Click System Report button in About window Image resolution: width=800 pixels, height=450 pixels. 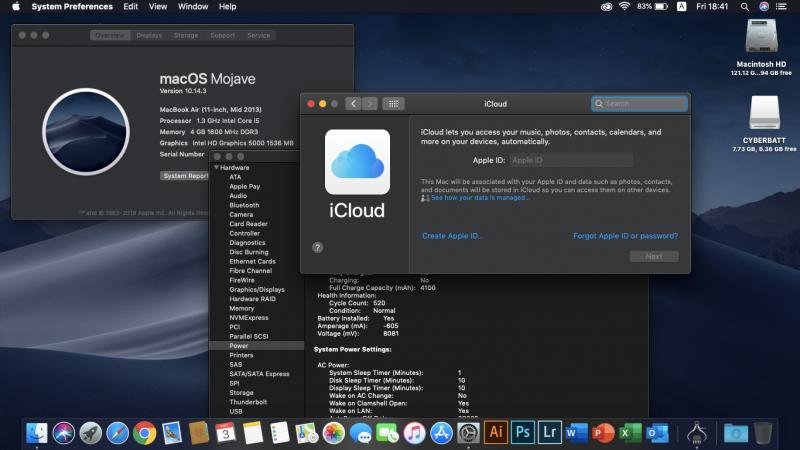point(185,176)
